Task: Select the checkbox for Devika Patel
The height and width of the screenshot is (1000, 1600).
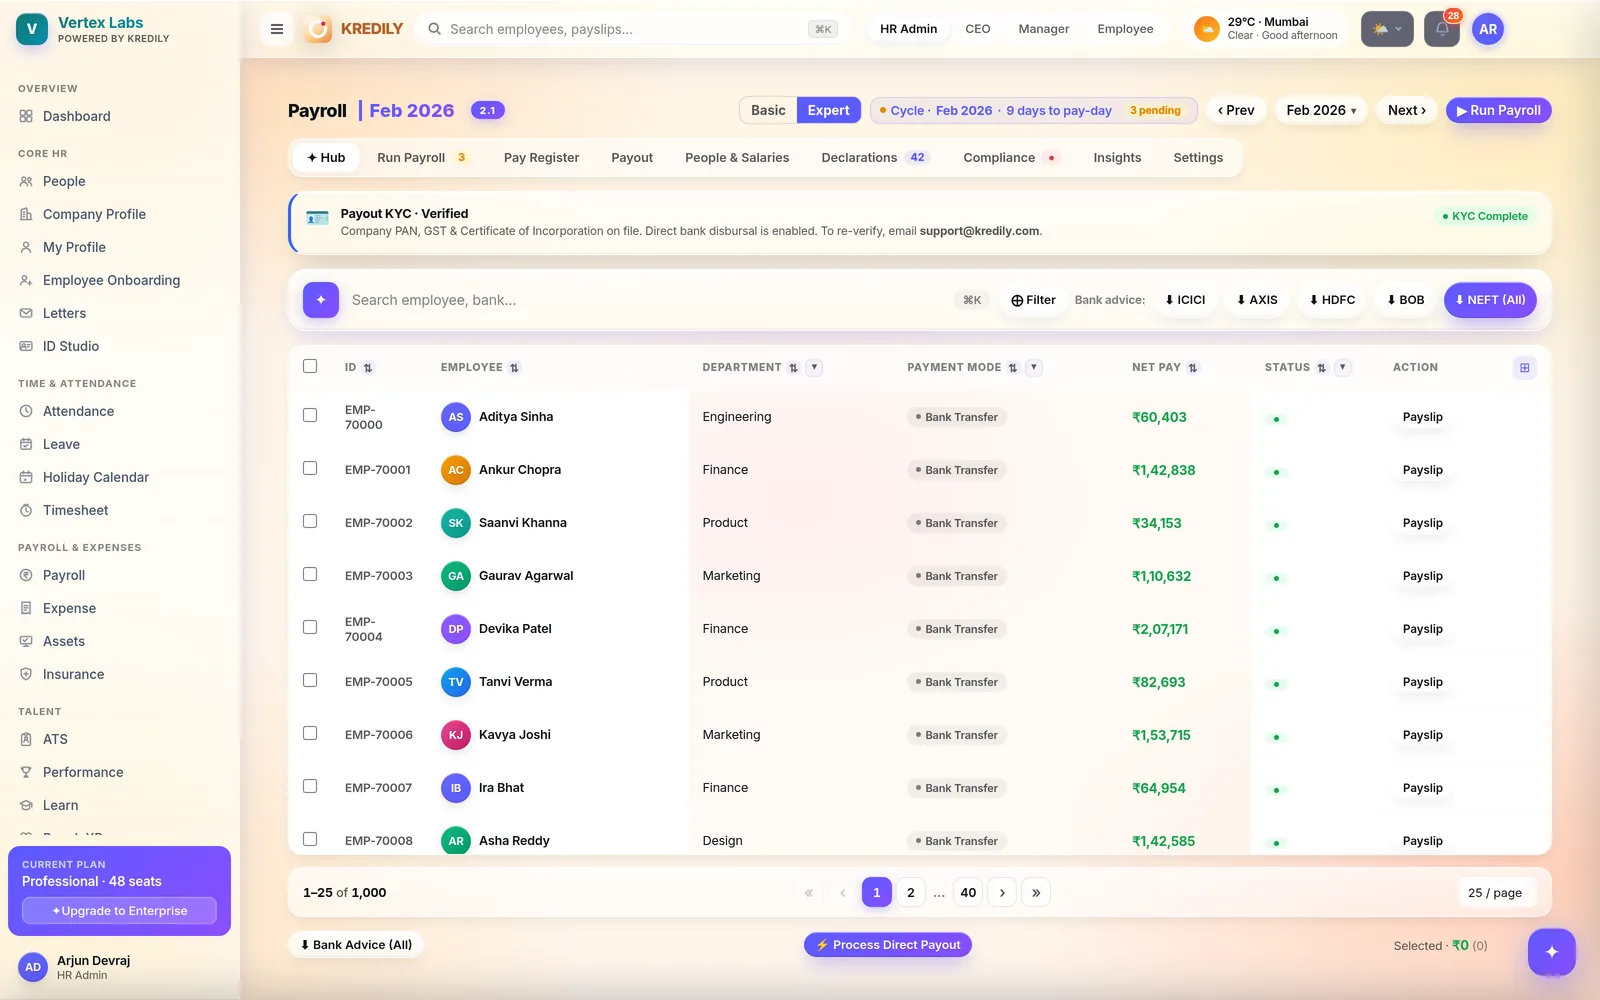Action: click(310, 627)
